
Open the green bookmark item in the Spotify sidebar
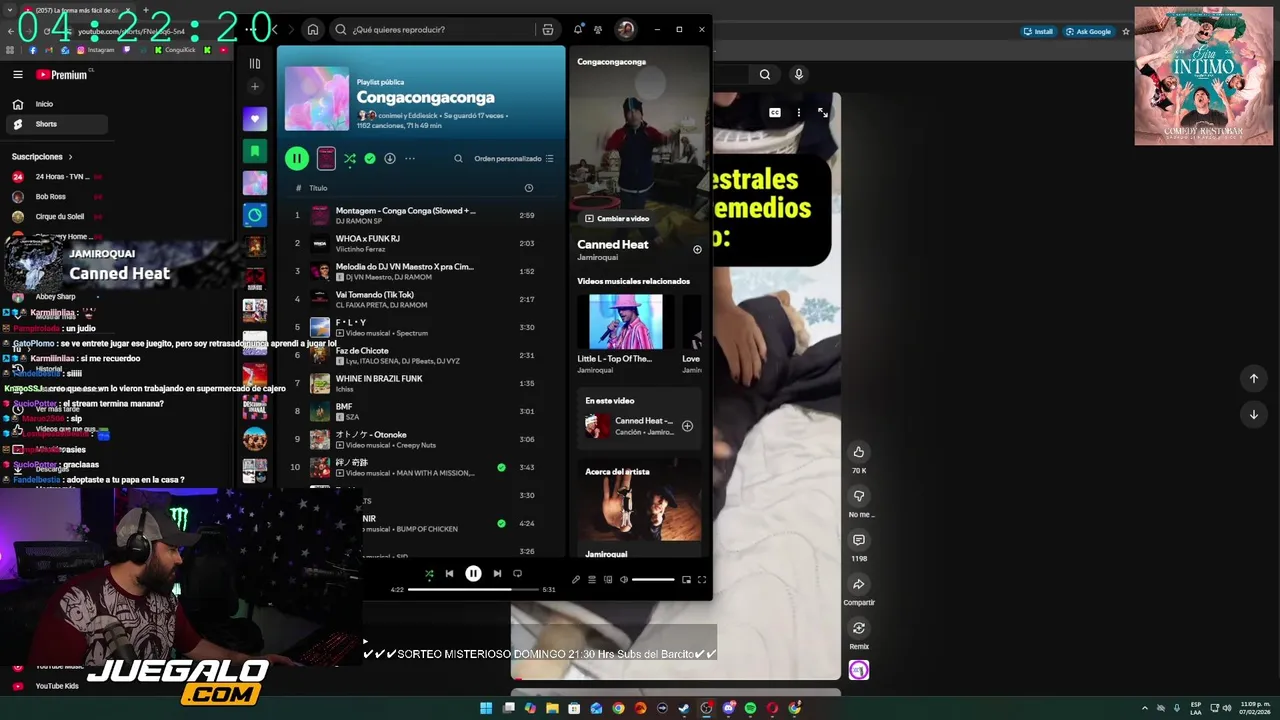tap(254, 151)
